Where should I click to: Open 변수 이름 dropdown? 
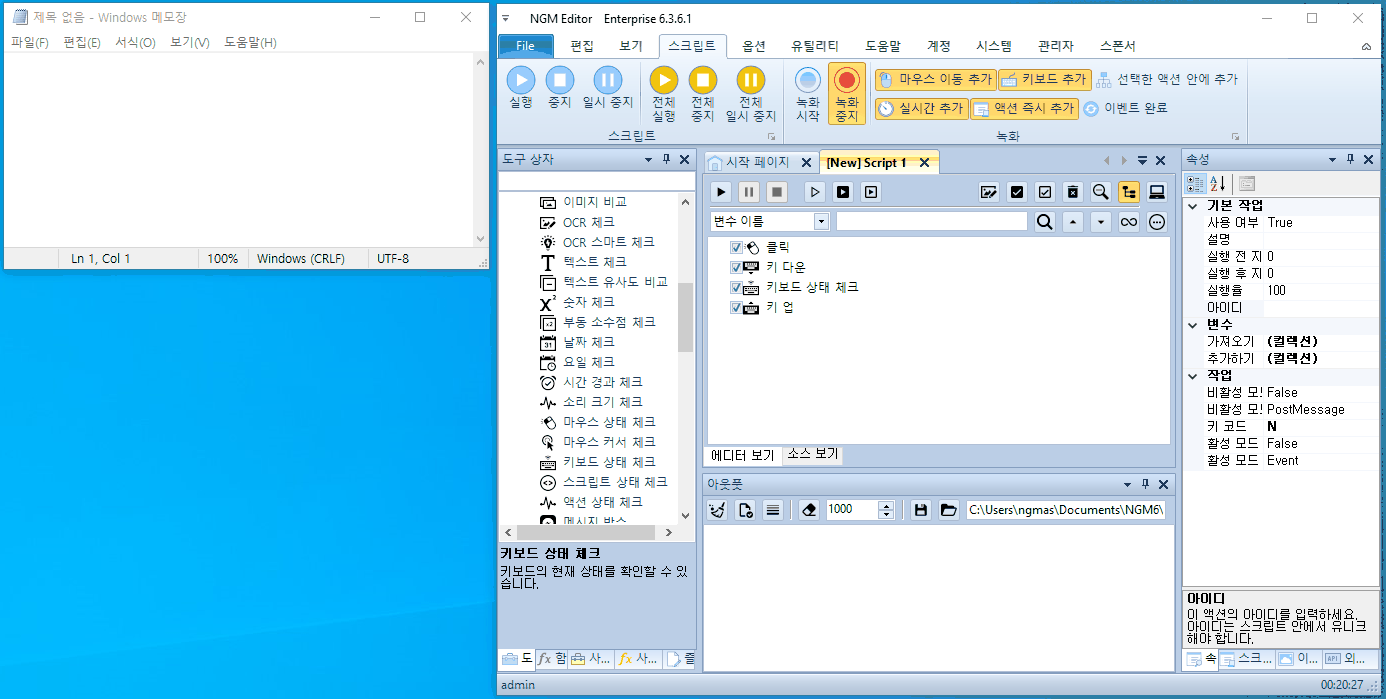pyautogui.click(x=821, y=222)
